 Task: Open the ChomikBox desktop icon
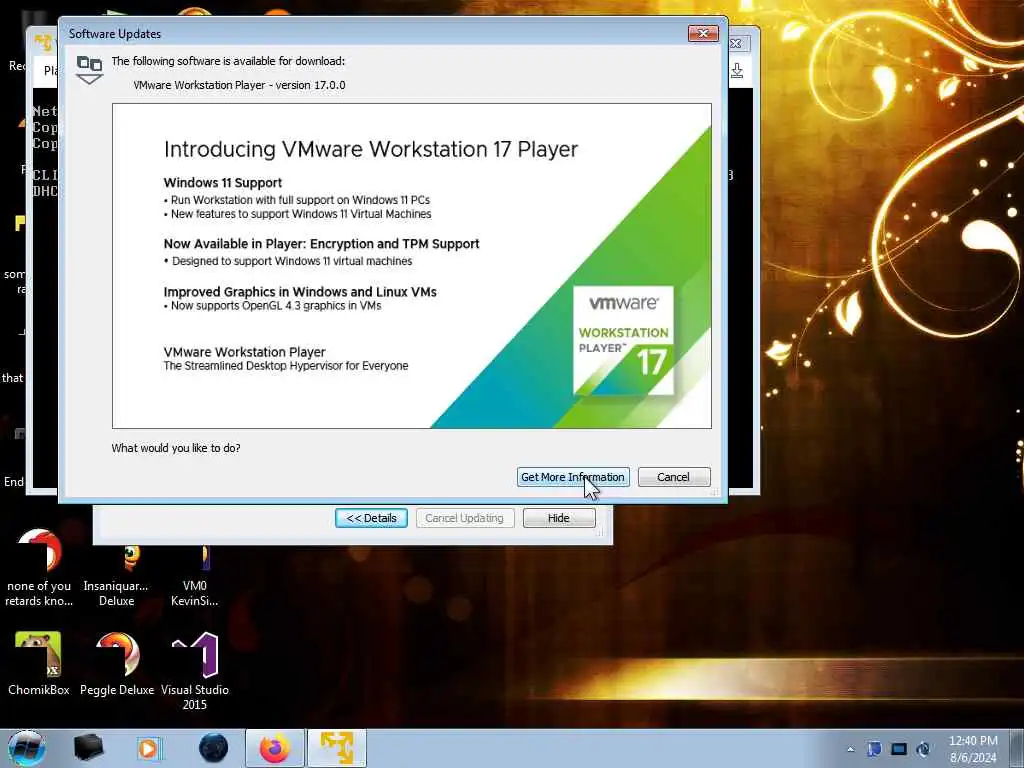tap(39, 664)
